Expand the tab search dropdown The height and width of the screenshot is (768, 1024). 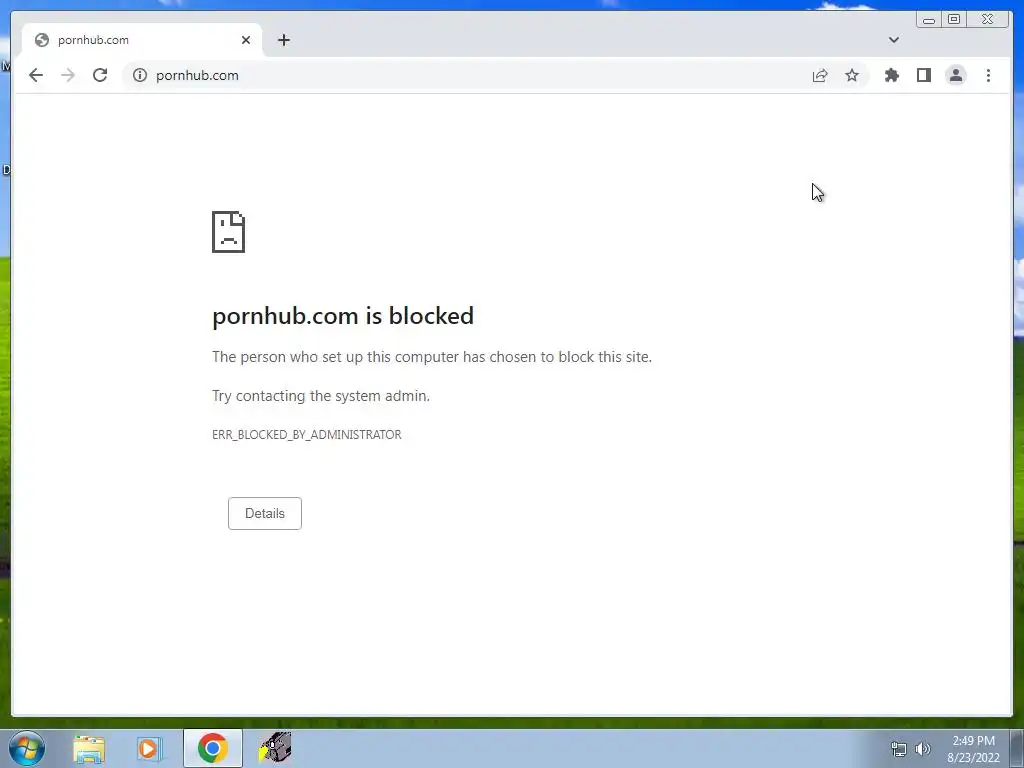point(894,40)
